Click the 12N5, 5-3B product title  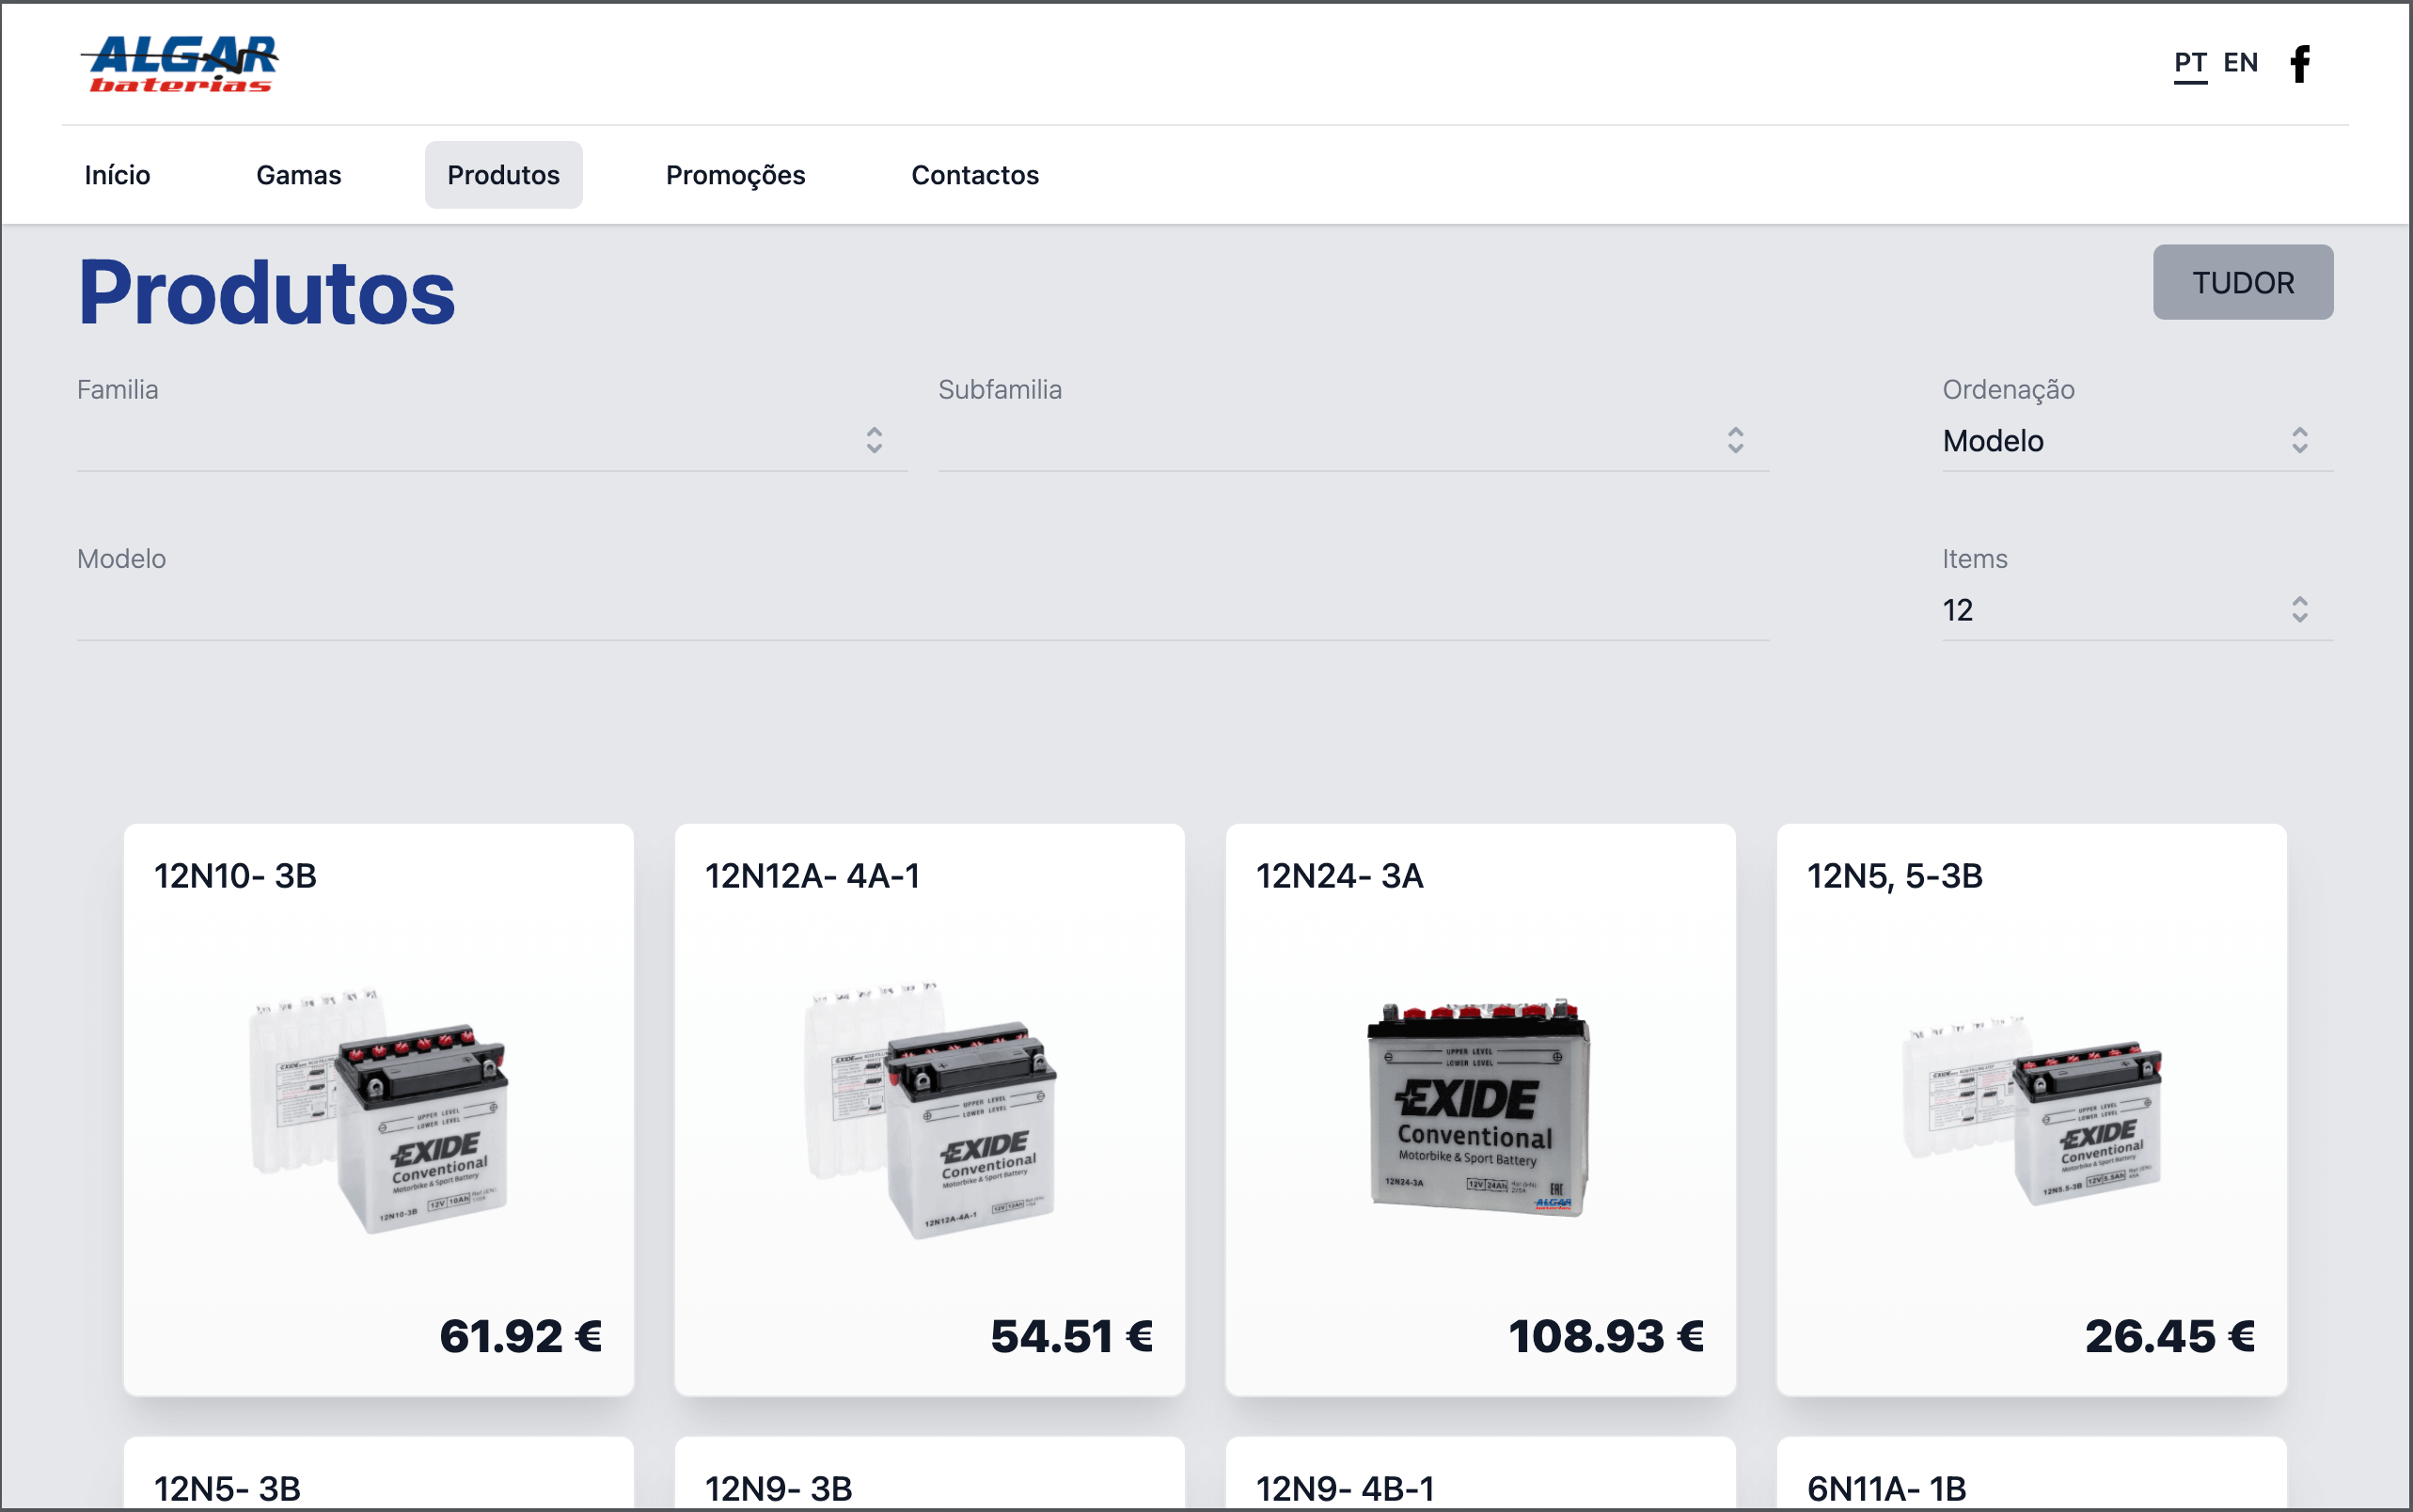coord(1894,876)
